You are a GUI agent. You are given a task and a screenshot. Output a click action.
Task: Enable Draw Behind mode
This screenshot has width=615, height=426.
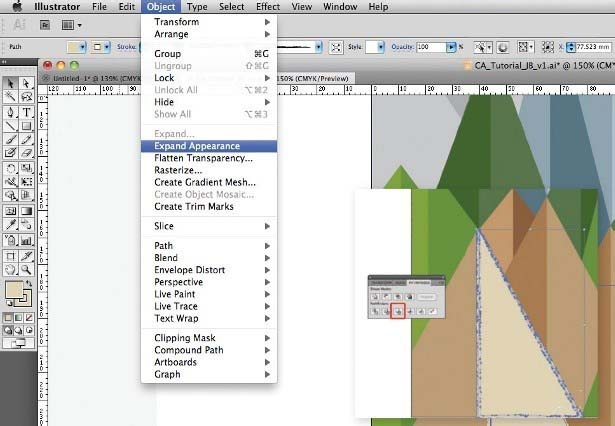[x=18, y=330]
